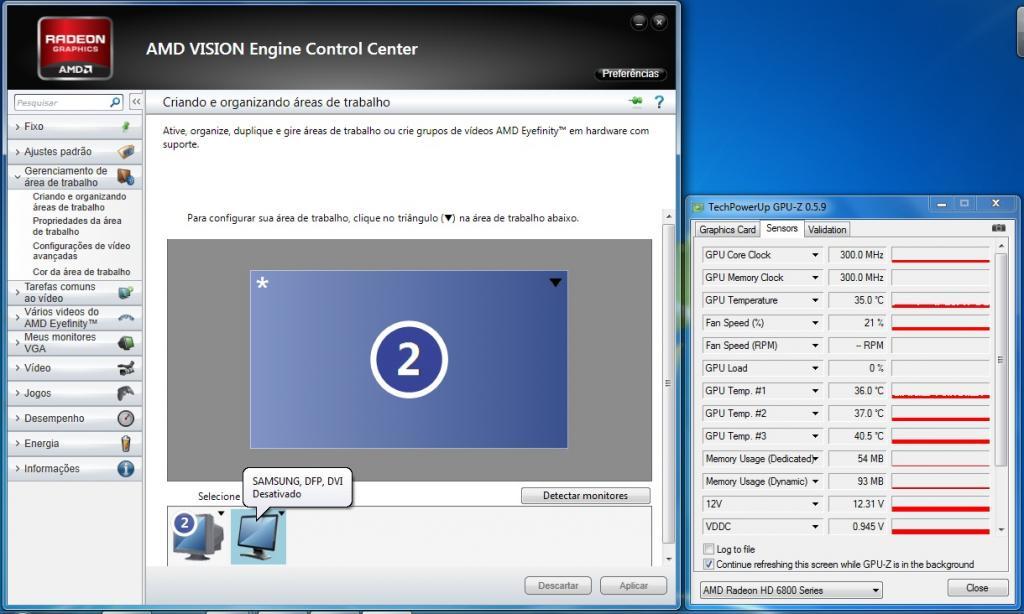
Task: Open Propriedades da área de trabalho
Action: point(77,226)
